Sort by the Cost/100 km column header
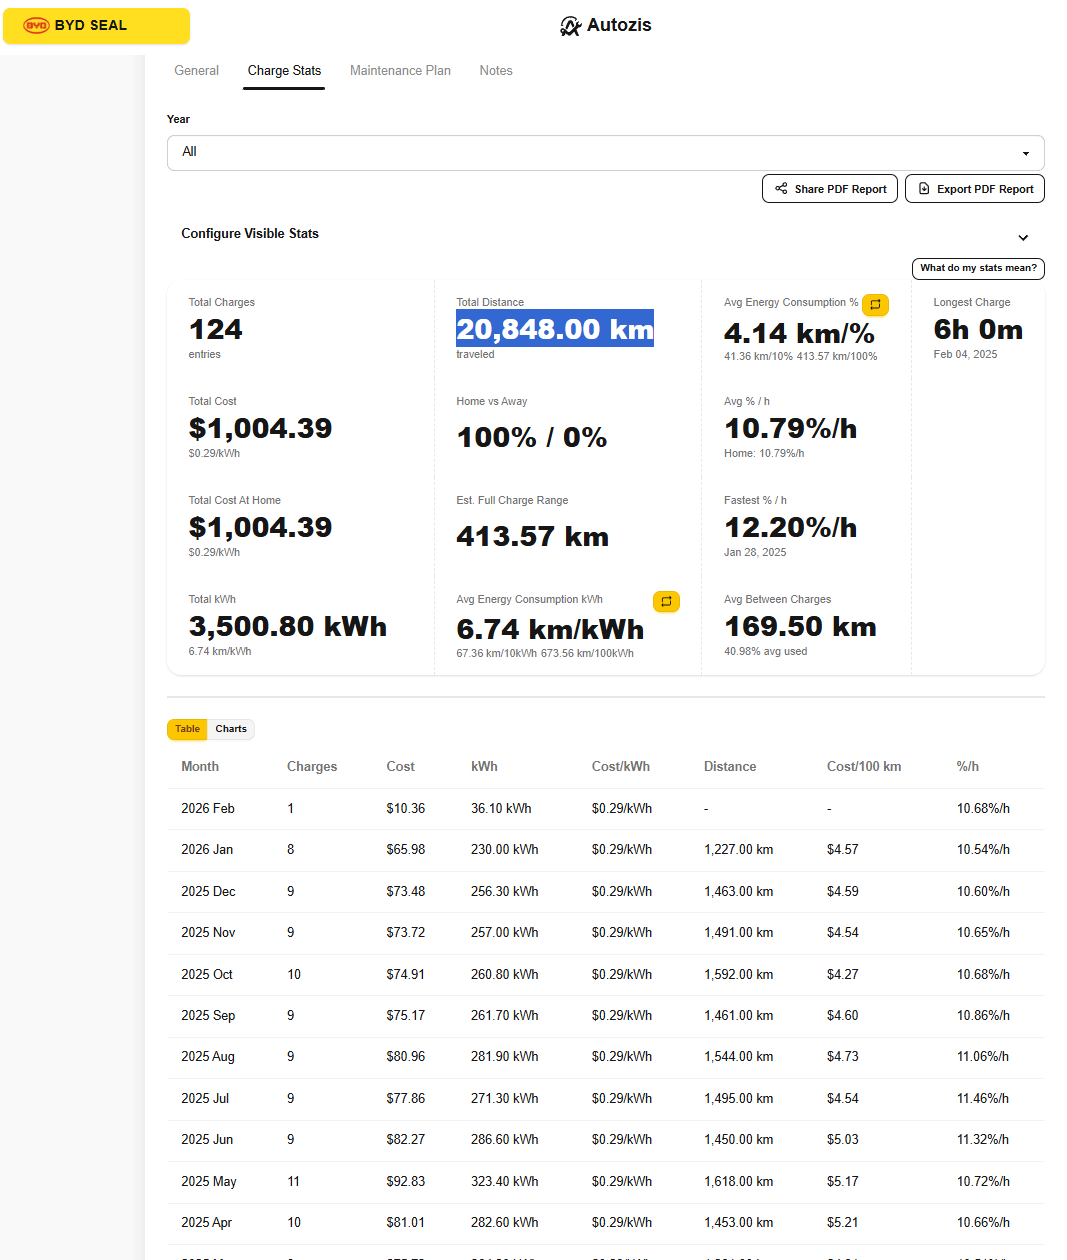The width and height of the screenshot is (1067, 1260). [863, 767]
